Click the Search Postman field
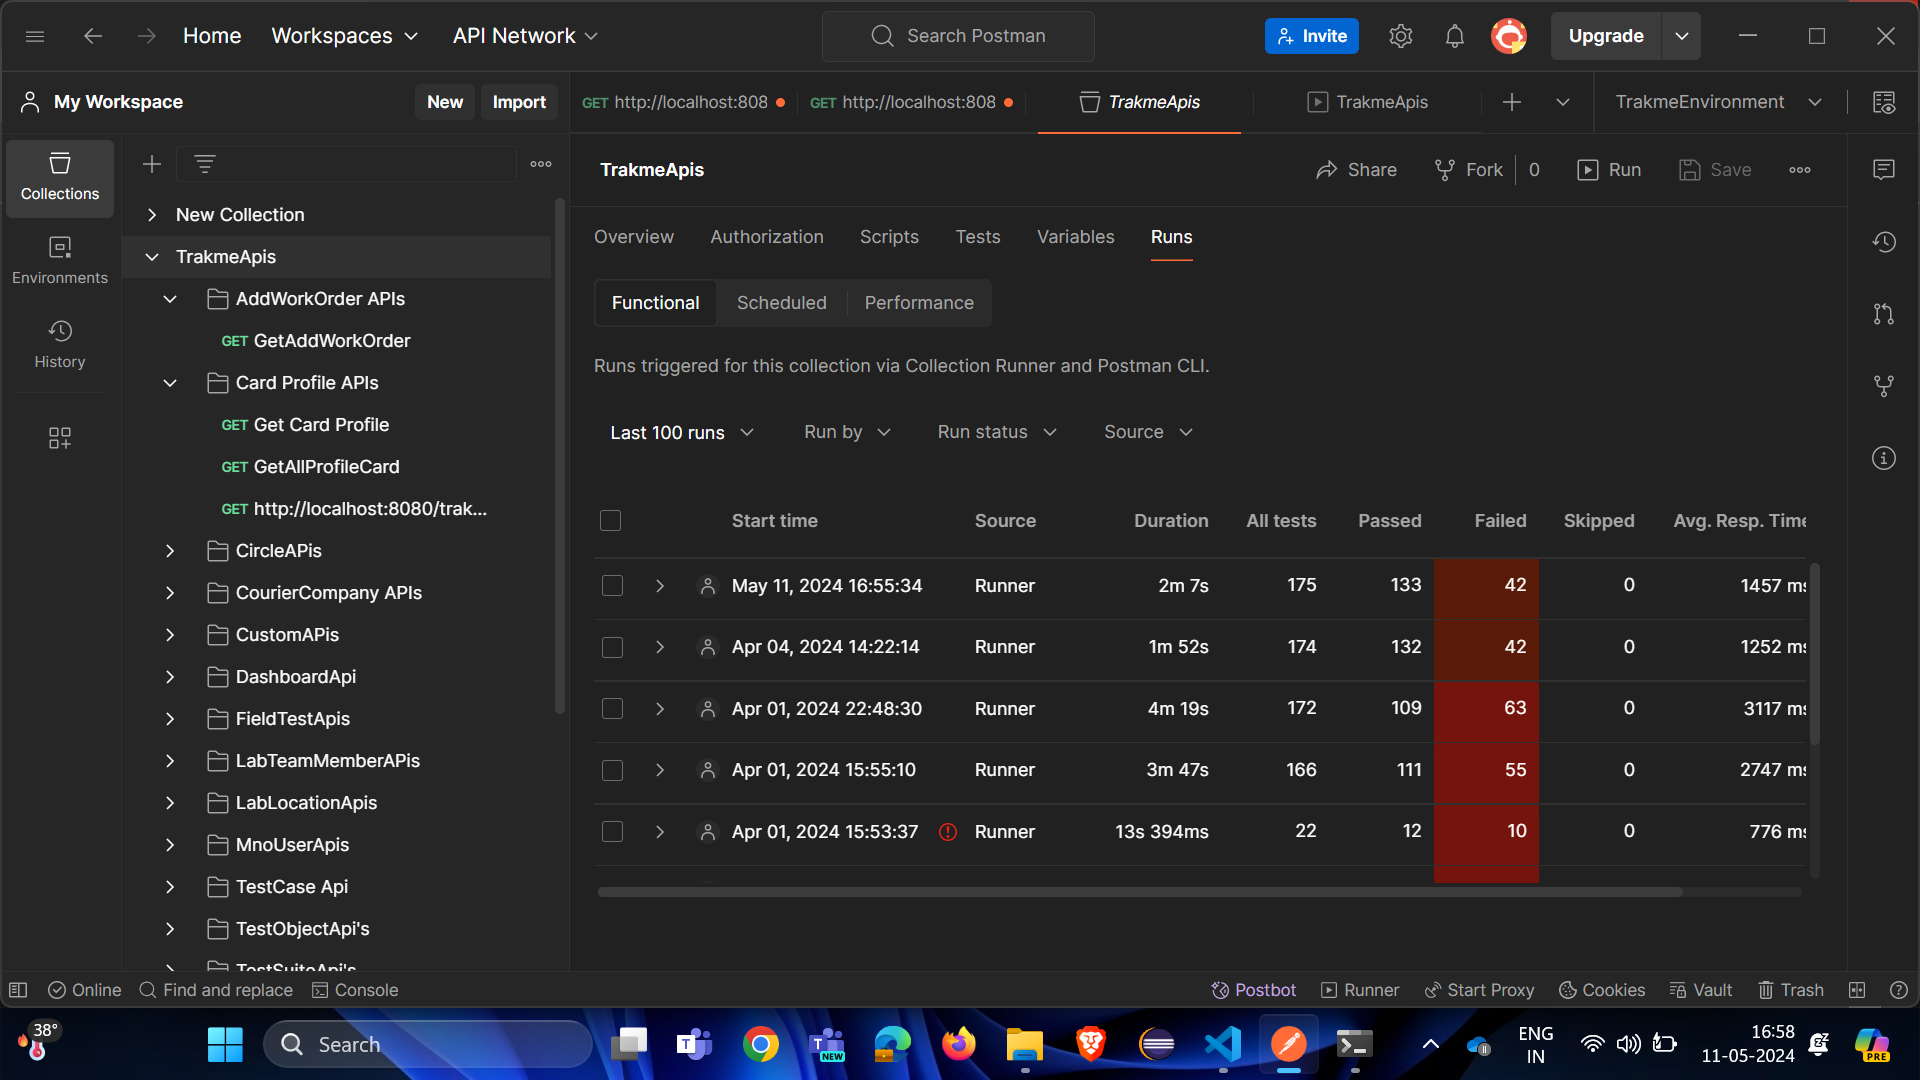 [958, 36]
